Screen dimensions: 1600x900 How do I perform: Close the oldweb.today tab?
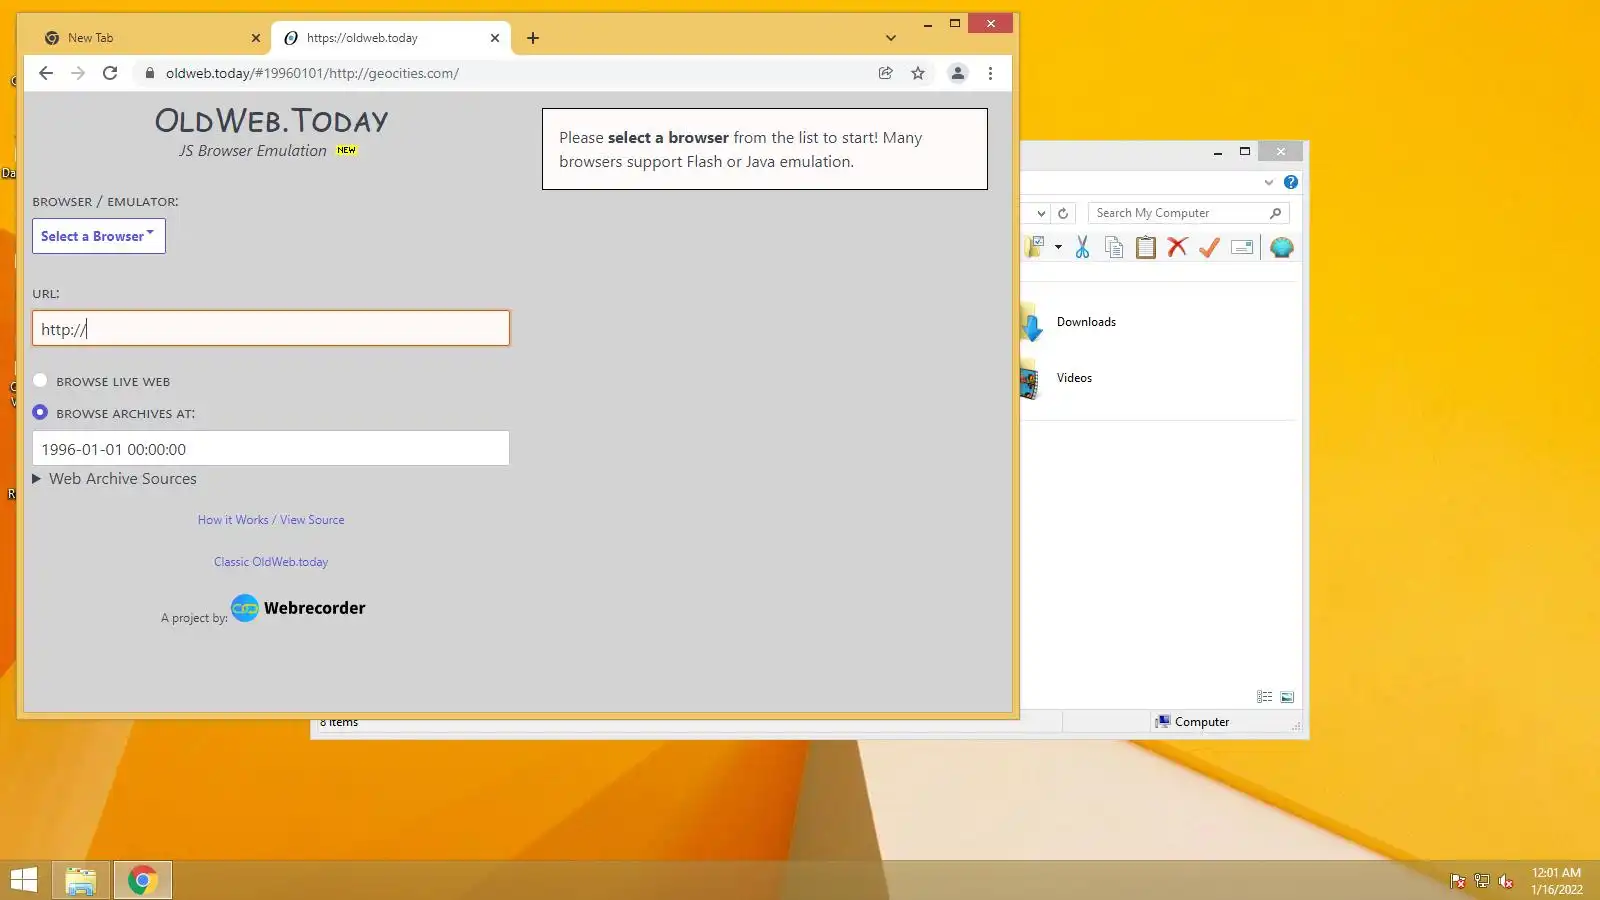[495, 38]
